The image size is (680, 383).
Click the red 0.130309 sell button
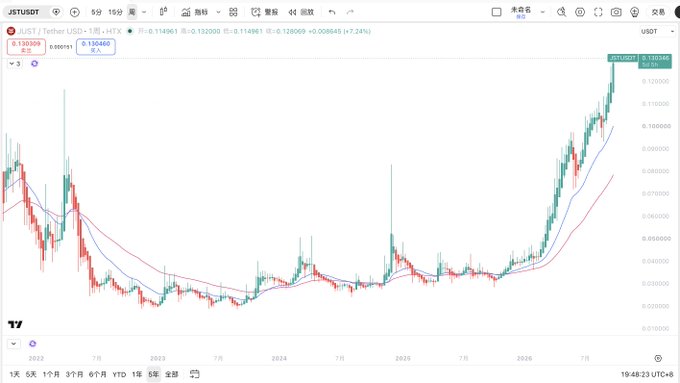(26, 46)
